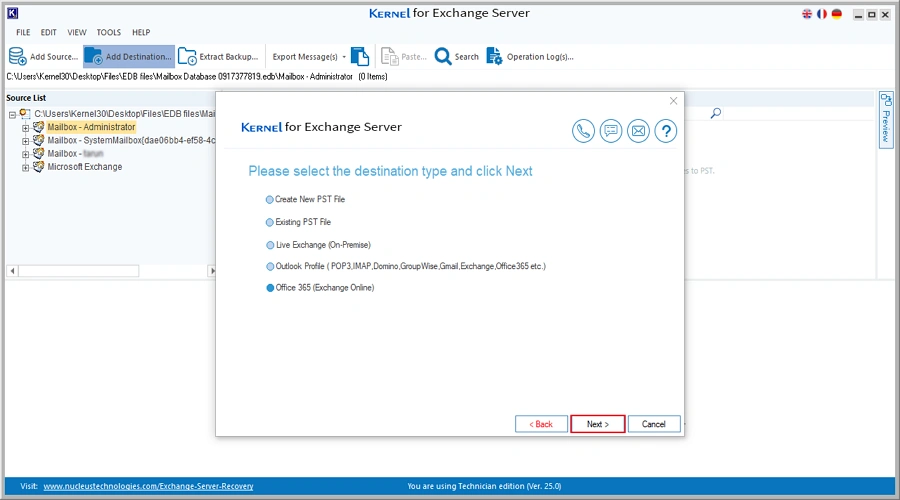
Task: Minimize the application window
Action: 858,15
